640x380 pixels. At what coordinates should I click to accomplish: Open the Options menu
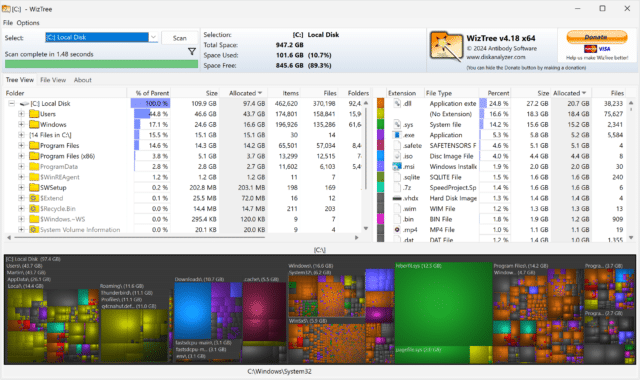coord(28,23)
